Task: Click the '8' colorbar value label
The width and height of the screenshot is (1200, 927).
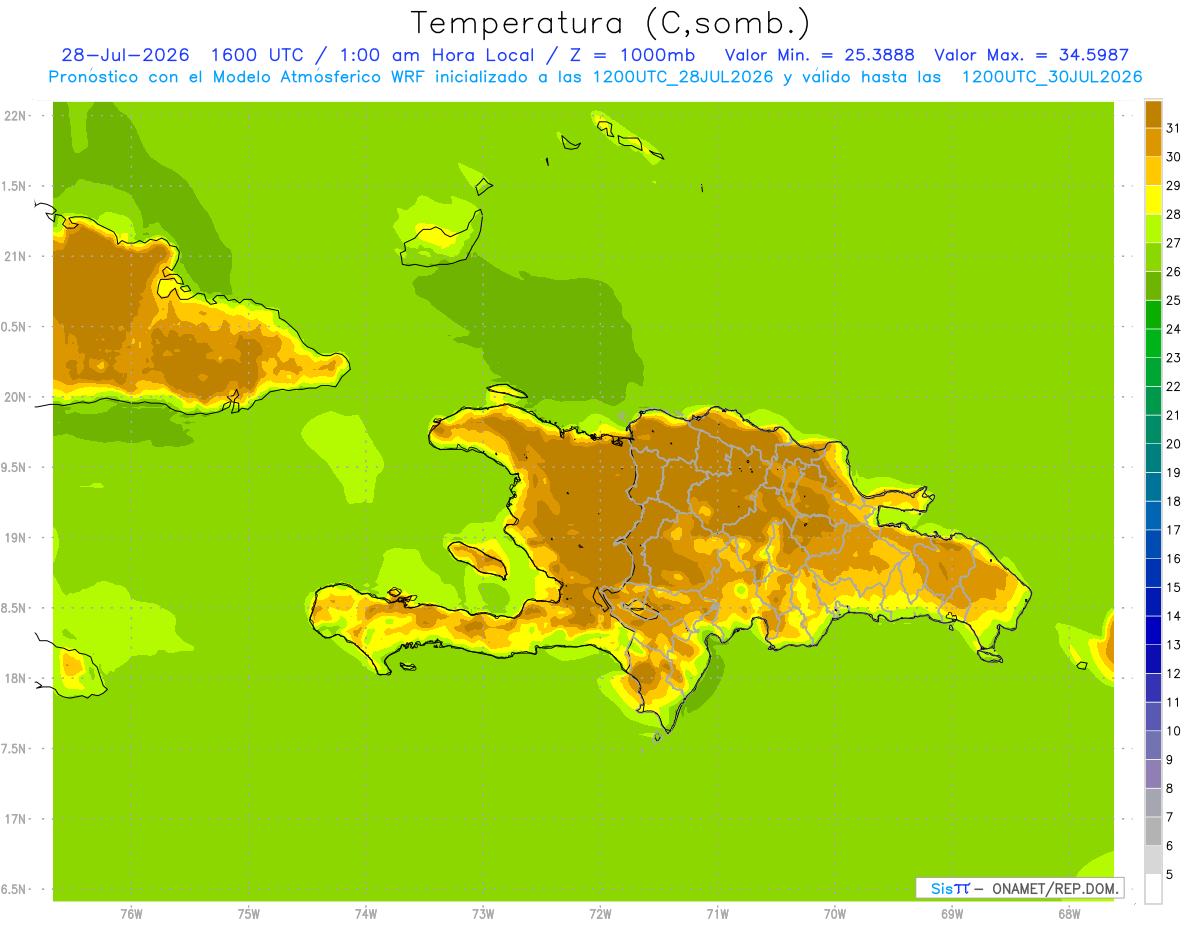Action: [1169, 788]
